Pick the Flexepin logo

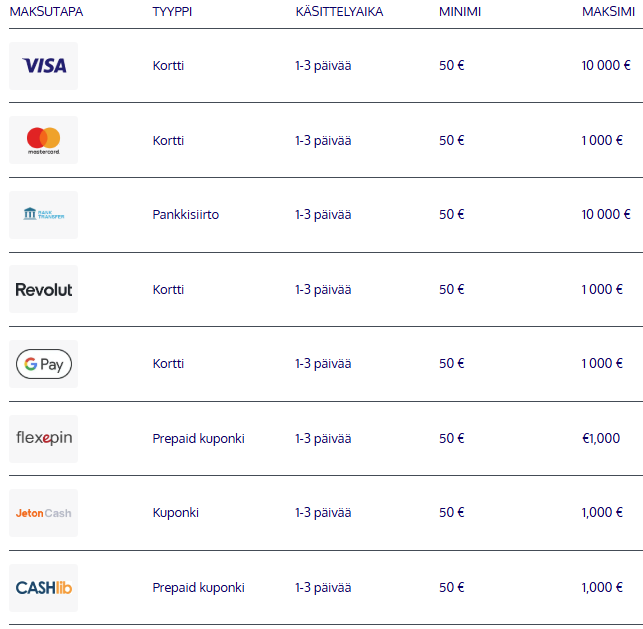(43, 438)
